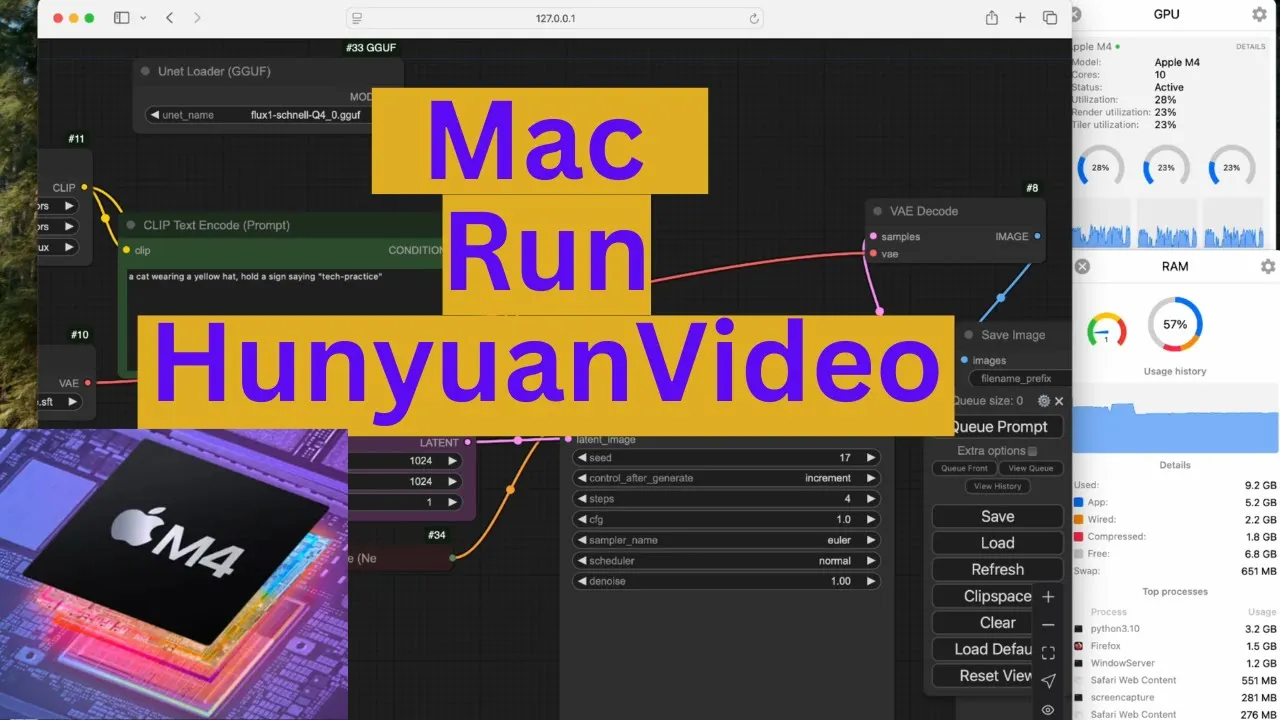The image size is (1280, 720).
Task: Edit the filename_prefix field
Action: coord(1019,379)
